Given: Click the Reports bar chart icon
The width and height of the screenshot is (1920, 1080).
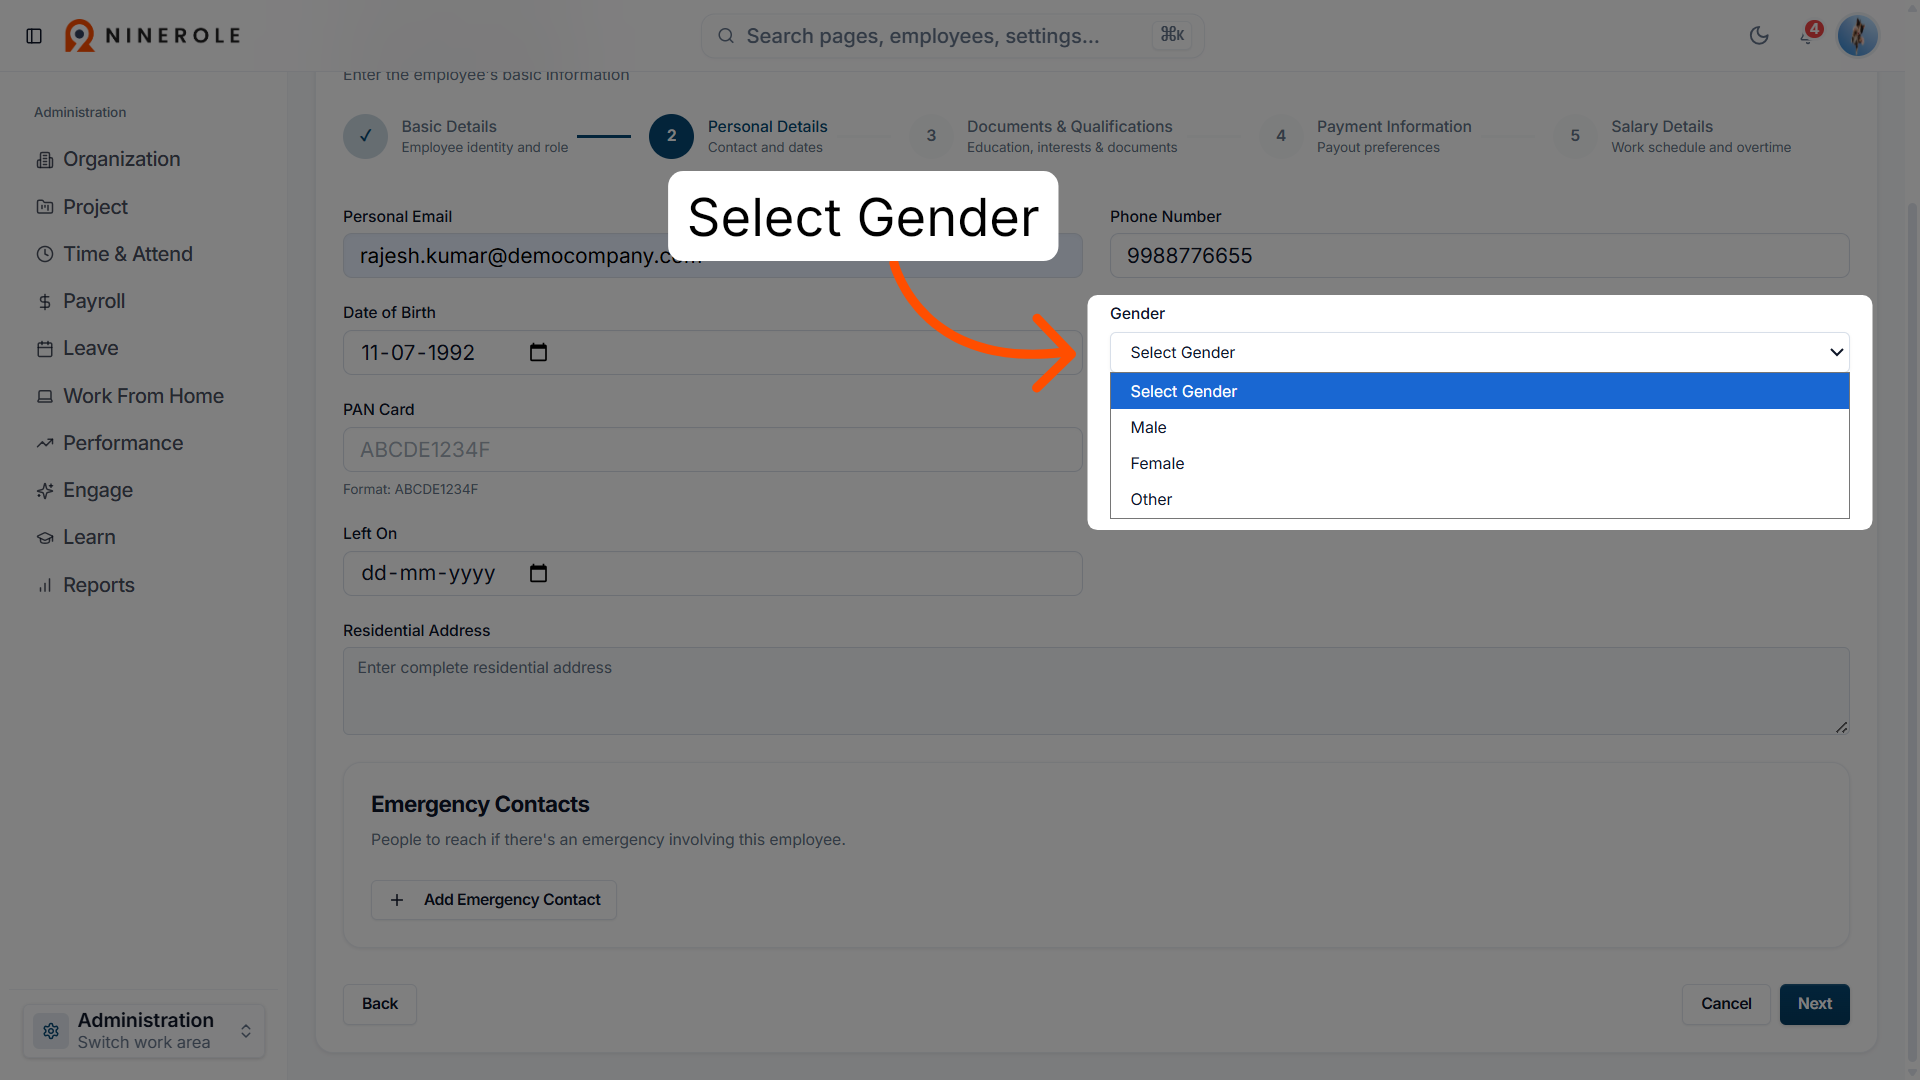Looking at the screenshot, I should 45,586.
